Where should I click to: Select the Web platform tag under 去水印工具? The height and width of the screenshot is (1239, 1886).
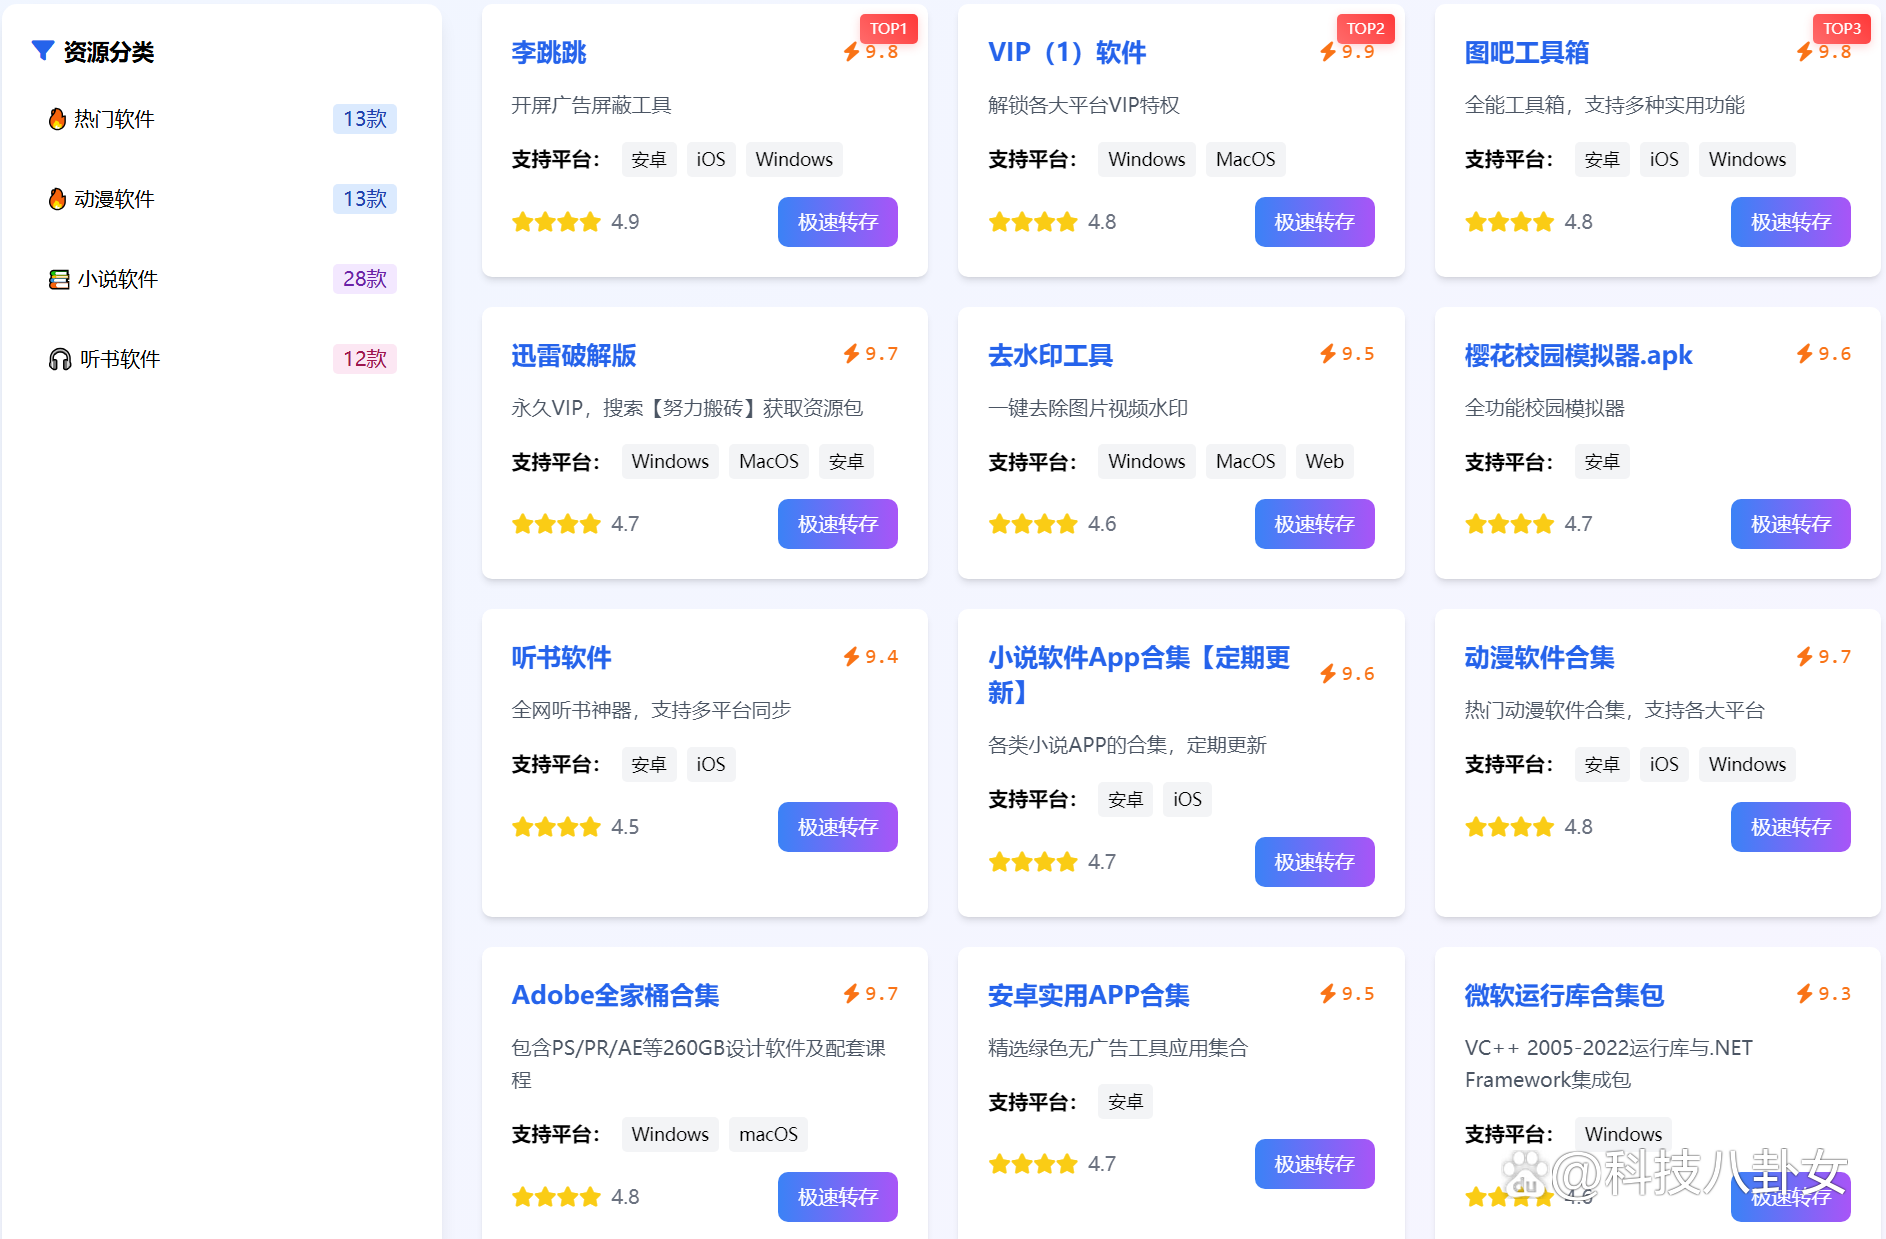1324,461
